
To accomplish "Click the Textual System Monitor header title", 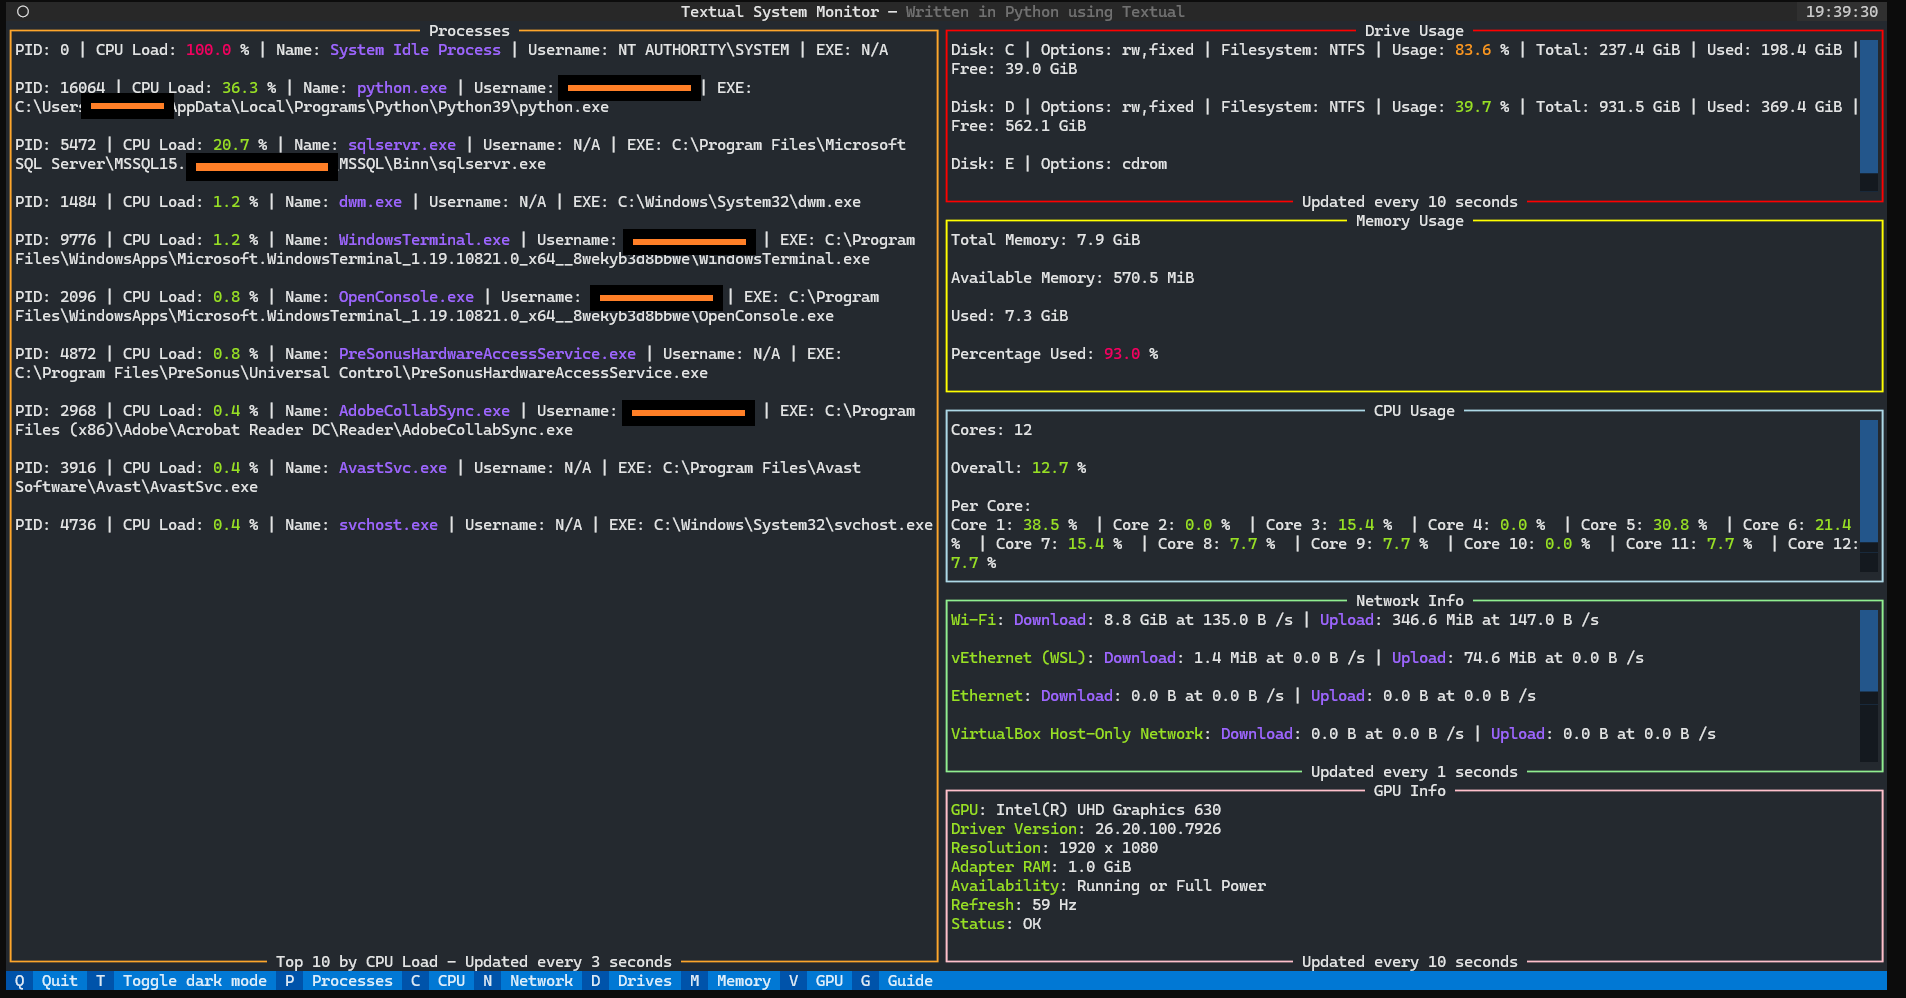I will point(780,12).
